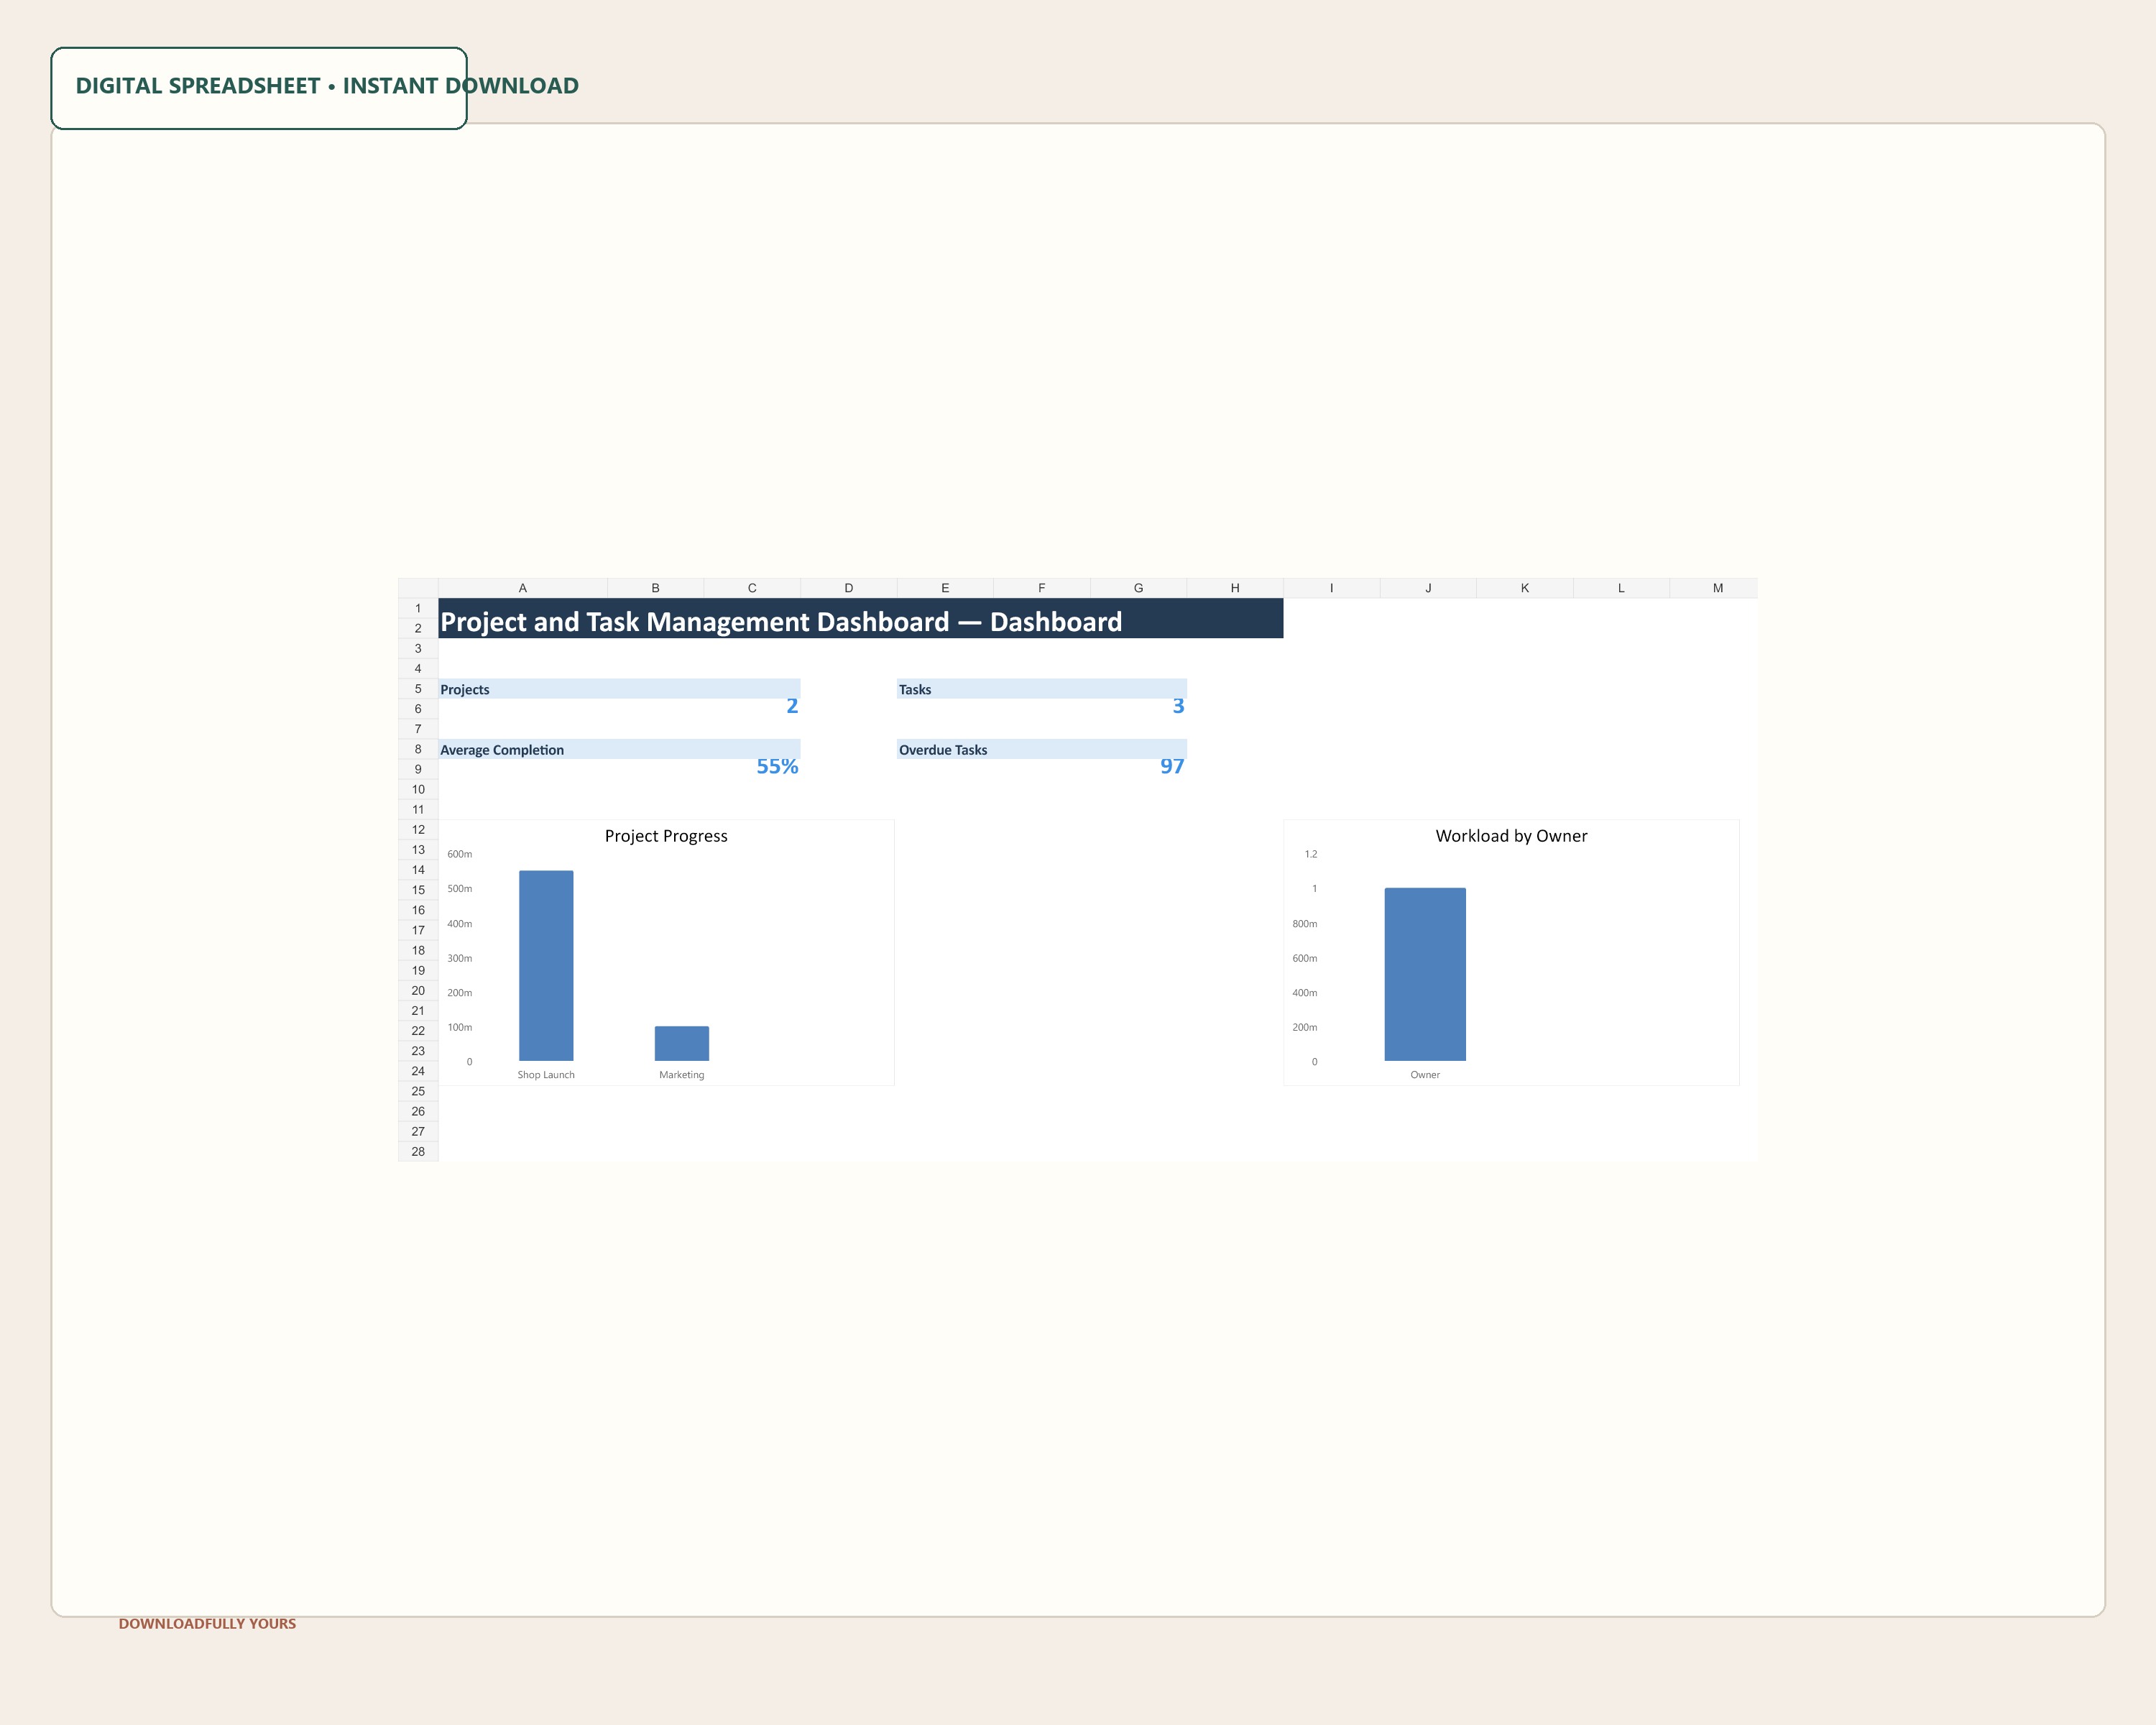Viewport: 2156px width, 1725px height.
Task: Select column L header
Action: tap(1621, 588)
